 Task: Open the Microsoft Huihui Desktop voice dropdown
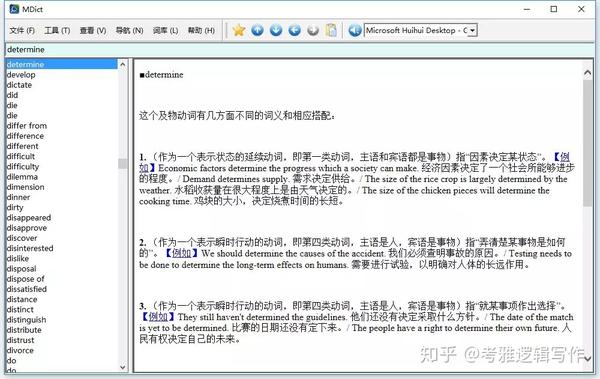(x=473, y=30)
